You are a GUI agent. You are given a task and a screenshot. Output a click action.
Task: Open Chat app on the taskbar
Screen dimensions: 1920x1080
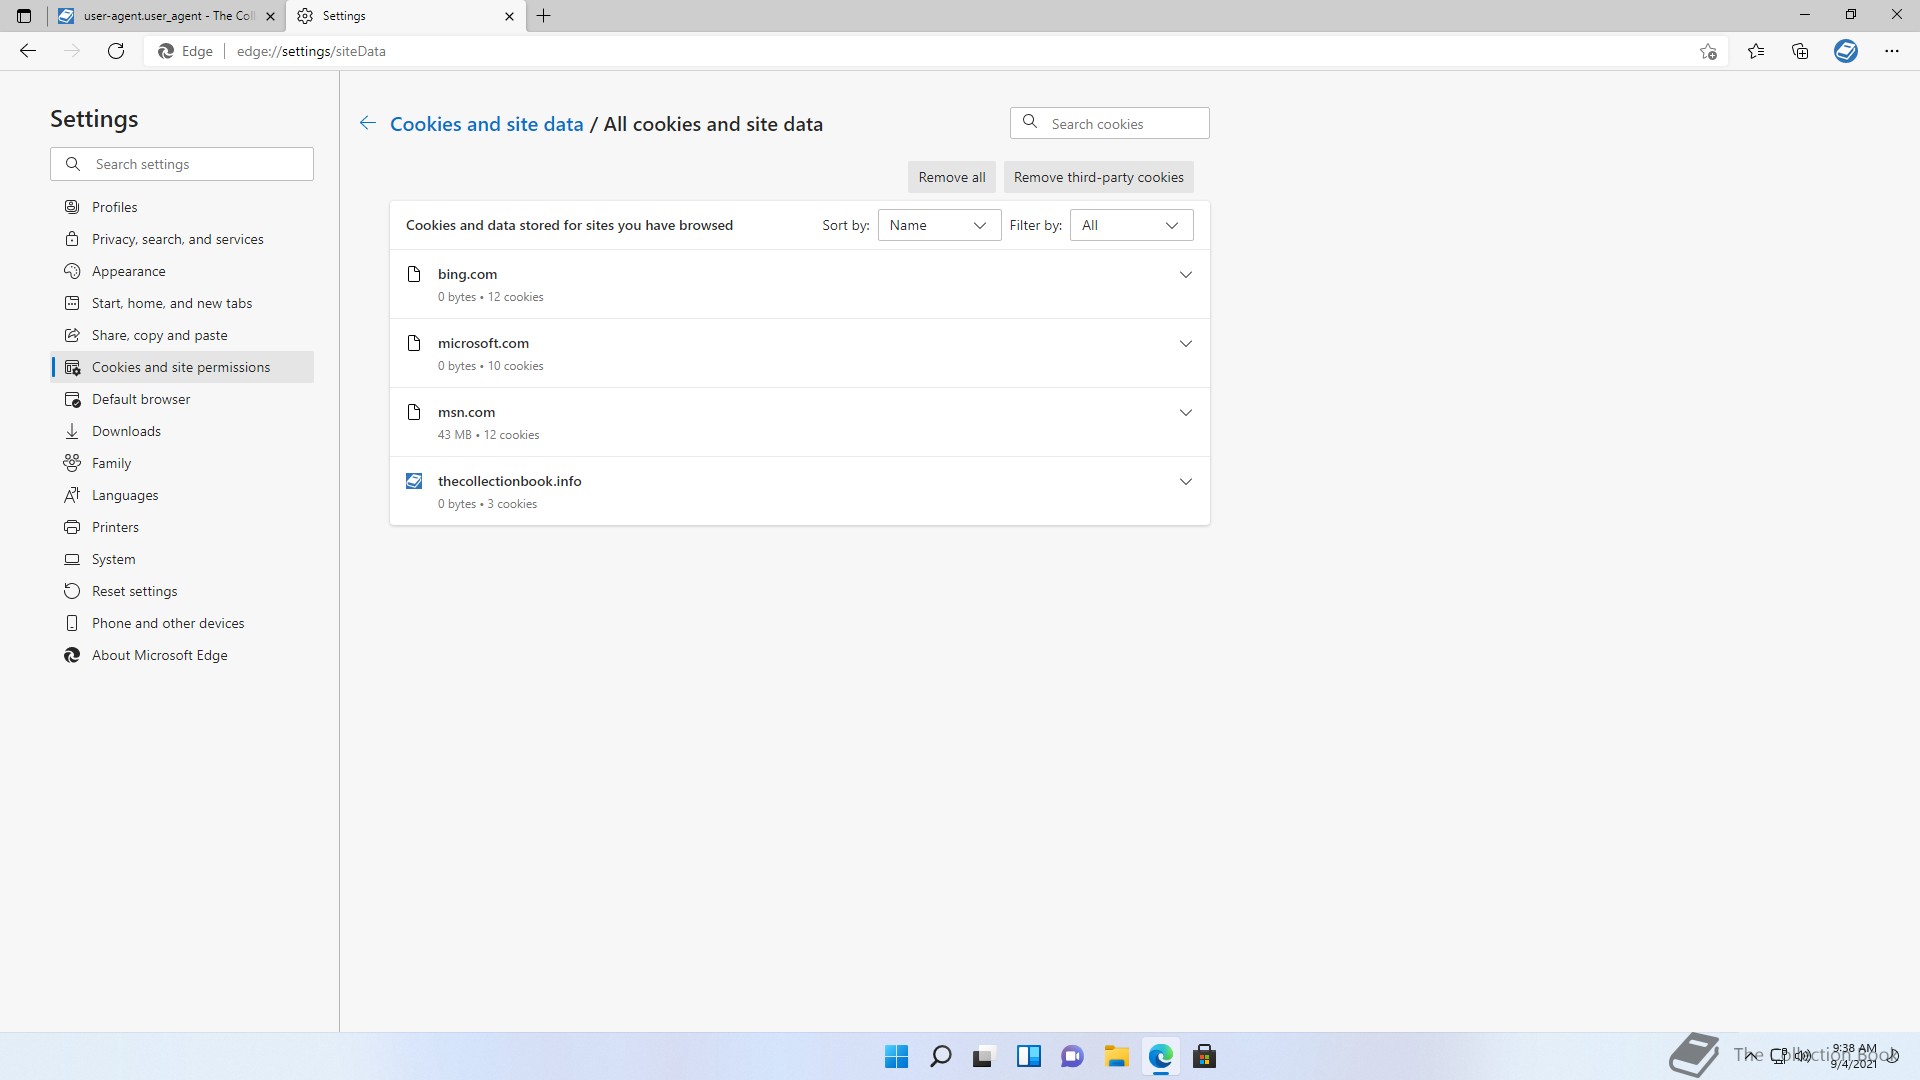1073,1056
